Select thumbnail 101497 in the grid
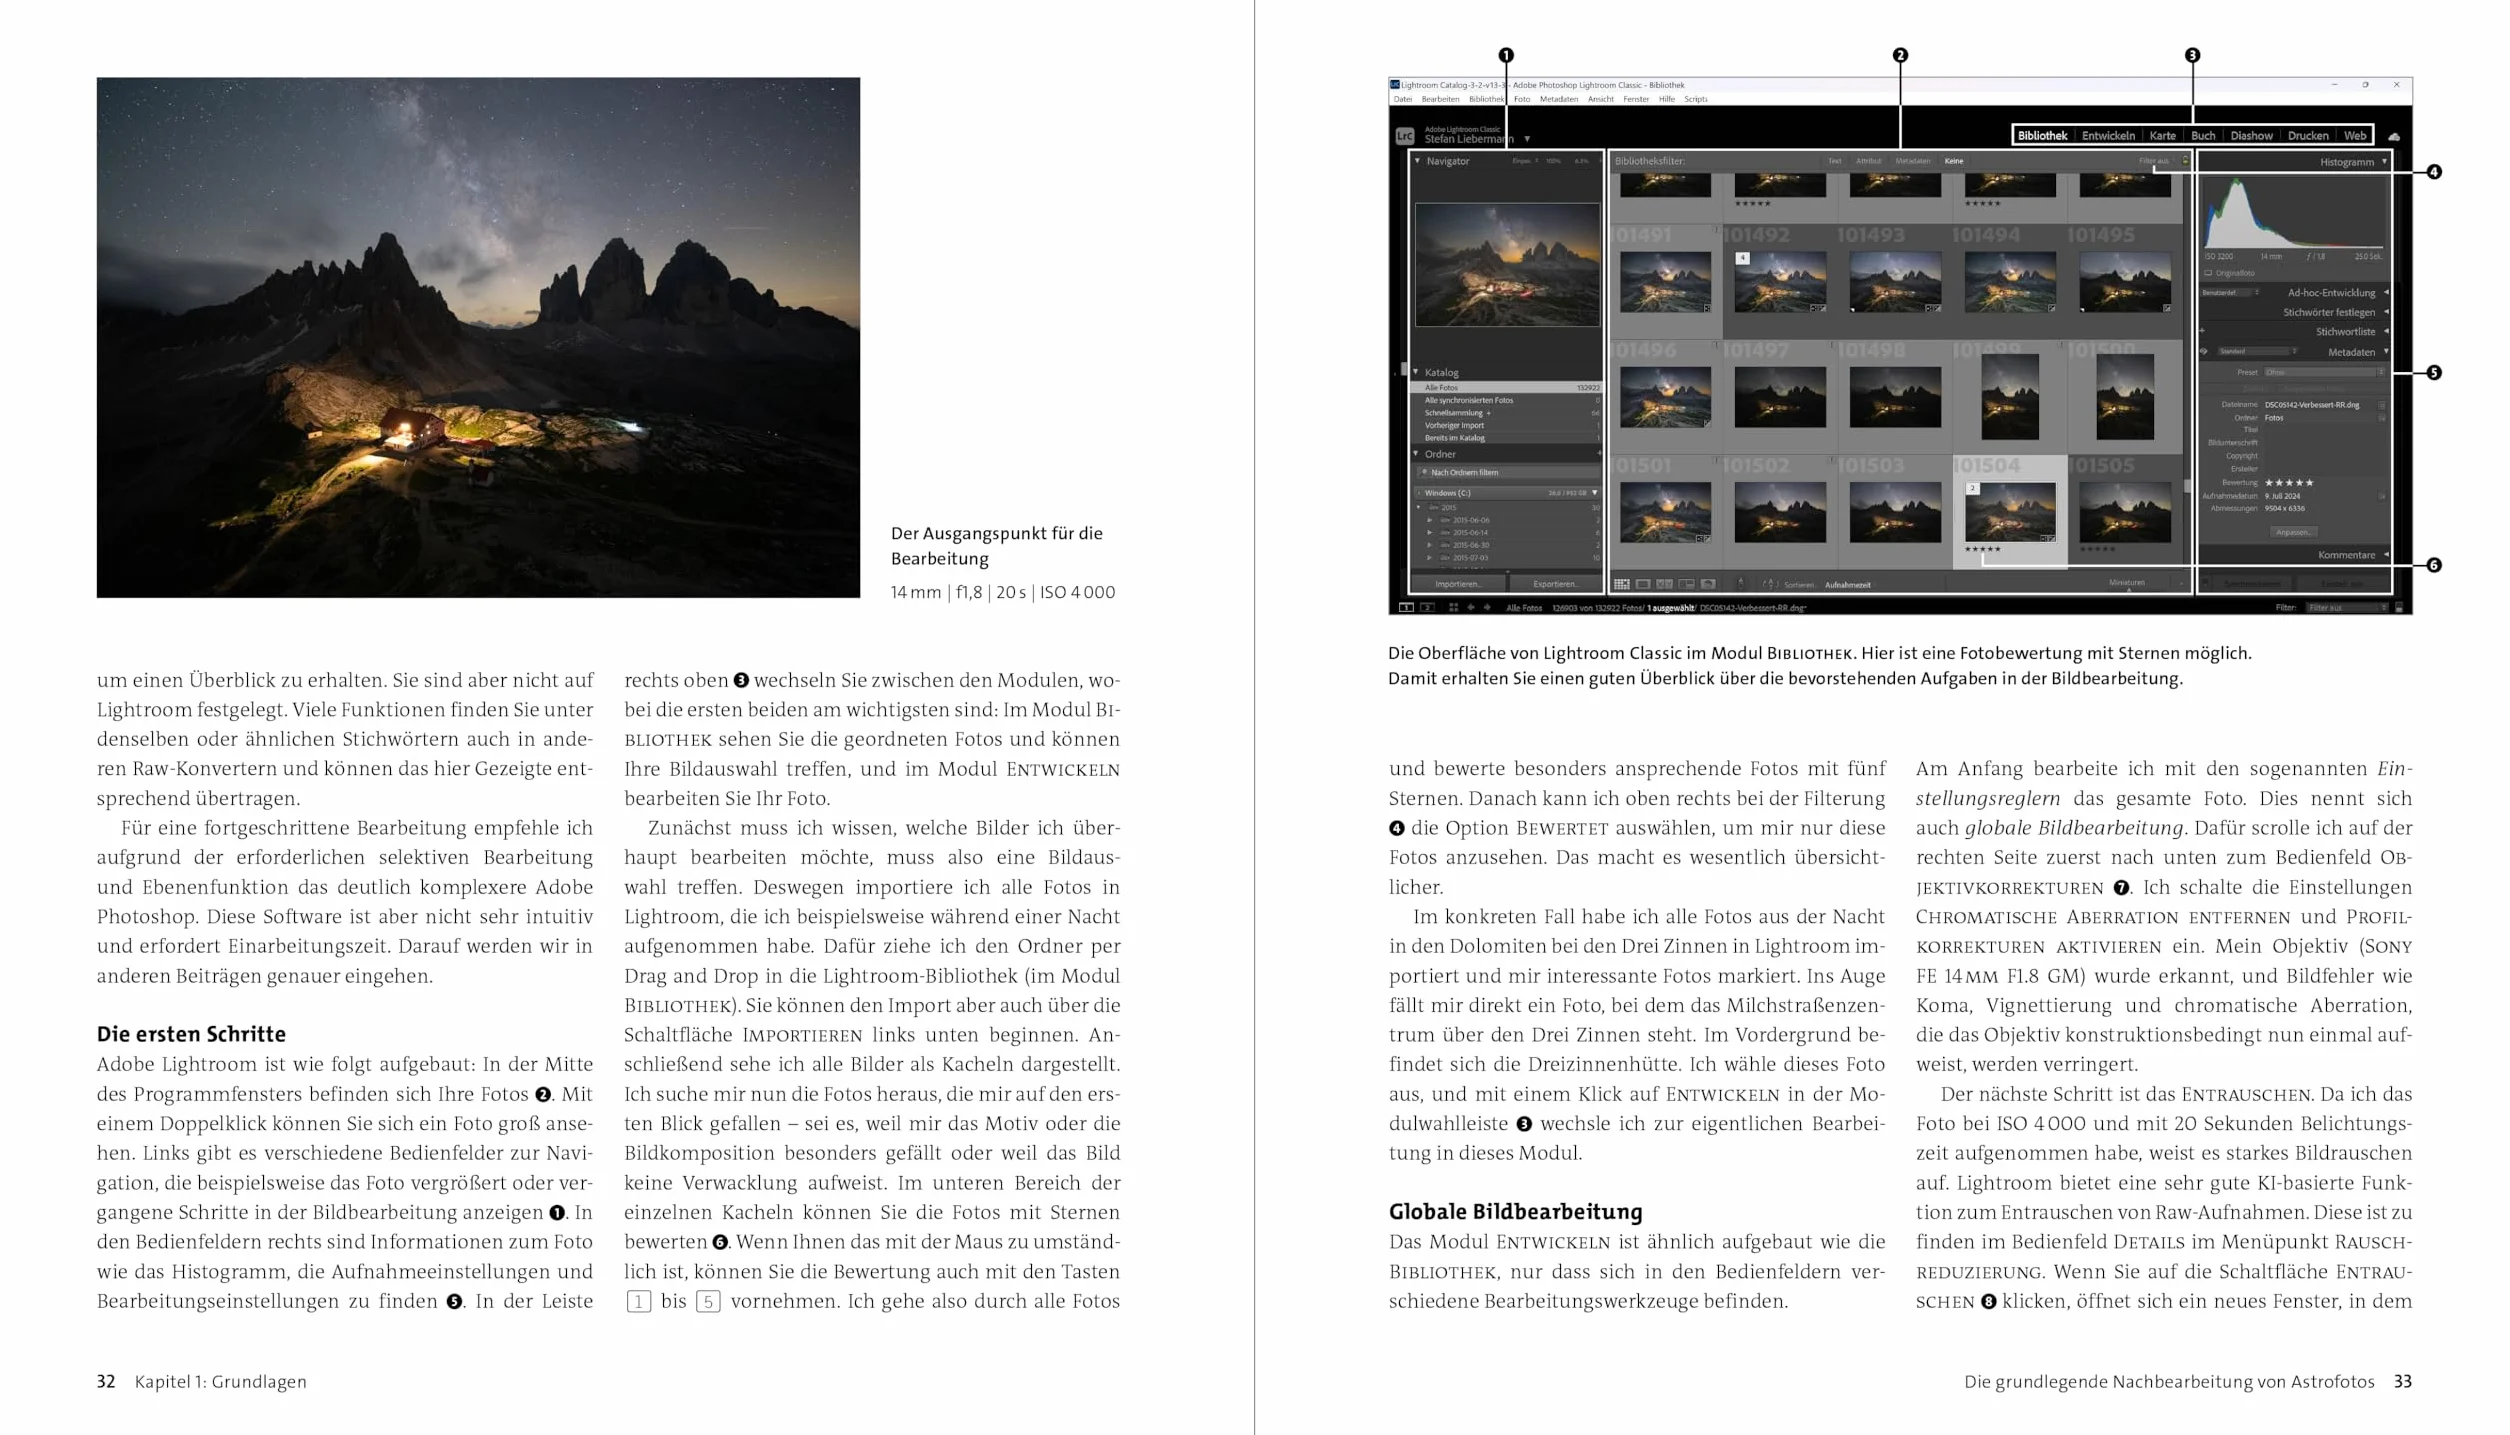Image resolution: width=2510 pixels, height=1435 pixels. click(x=1780, y=397)
